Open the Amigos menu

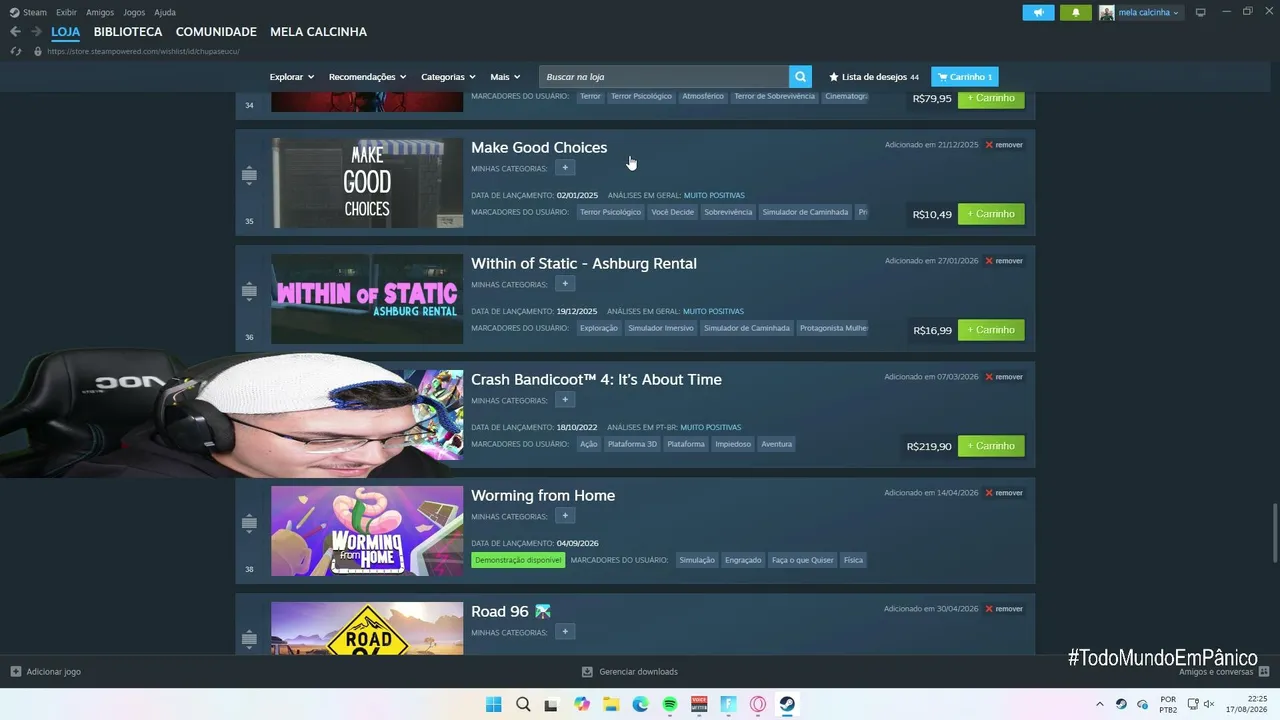point(100,12)
